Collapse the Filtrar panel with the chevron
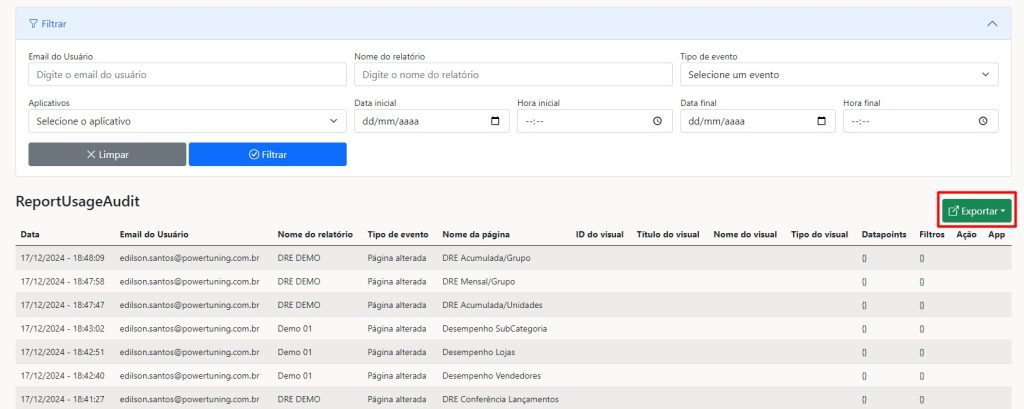This screenshot has height=409, width=1024. 991,23
